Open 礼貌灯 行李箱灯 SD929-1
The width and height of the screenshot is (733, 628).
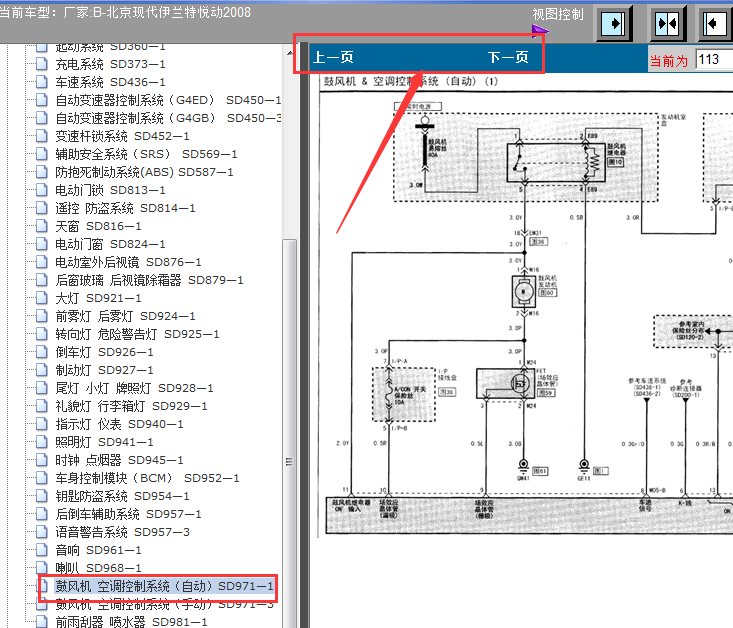click(x=131, y=406)
